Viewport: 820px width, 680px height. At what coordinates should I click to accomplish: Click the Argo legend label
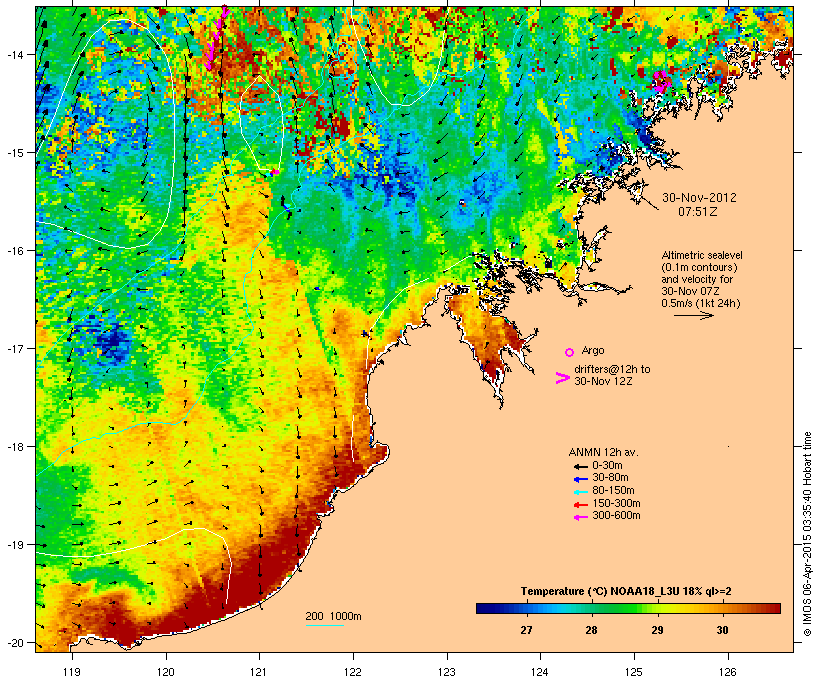[593, 350]
